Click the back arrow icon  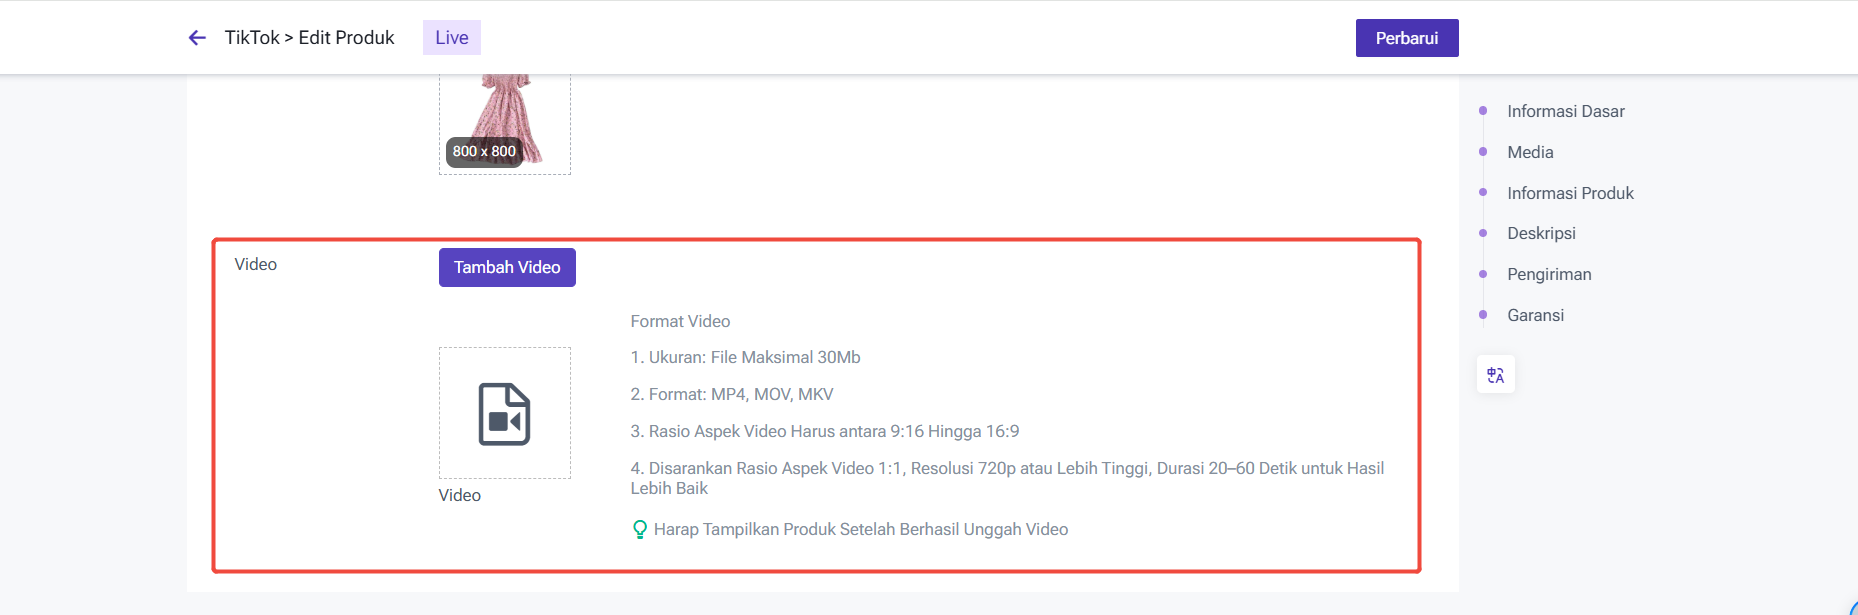coord(197,38)
